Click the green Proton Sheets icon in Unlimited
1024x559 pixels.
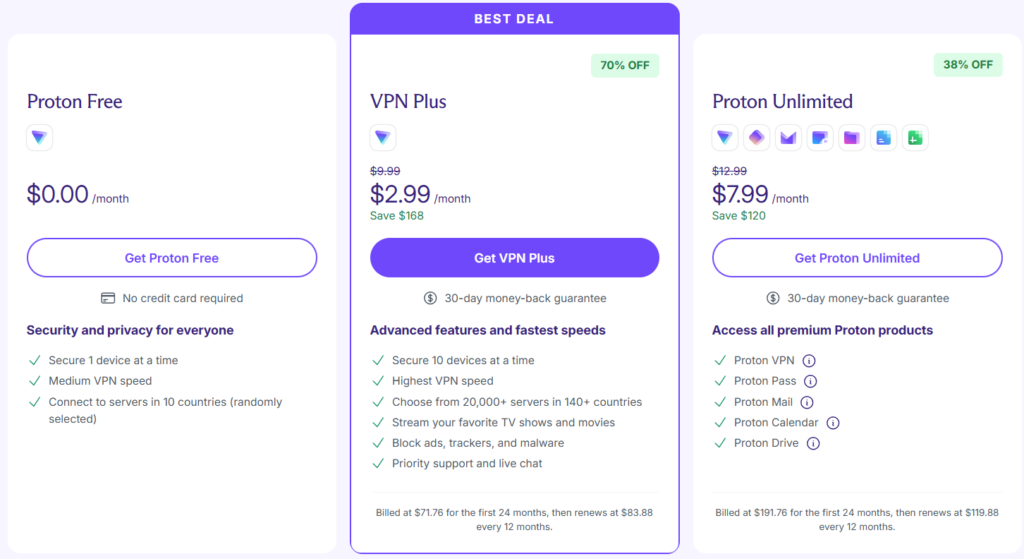pos(915,137)
